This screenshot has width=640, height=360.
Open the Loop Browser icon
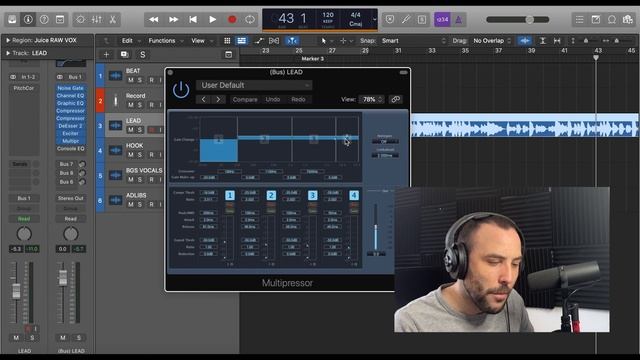coord(611,19)
